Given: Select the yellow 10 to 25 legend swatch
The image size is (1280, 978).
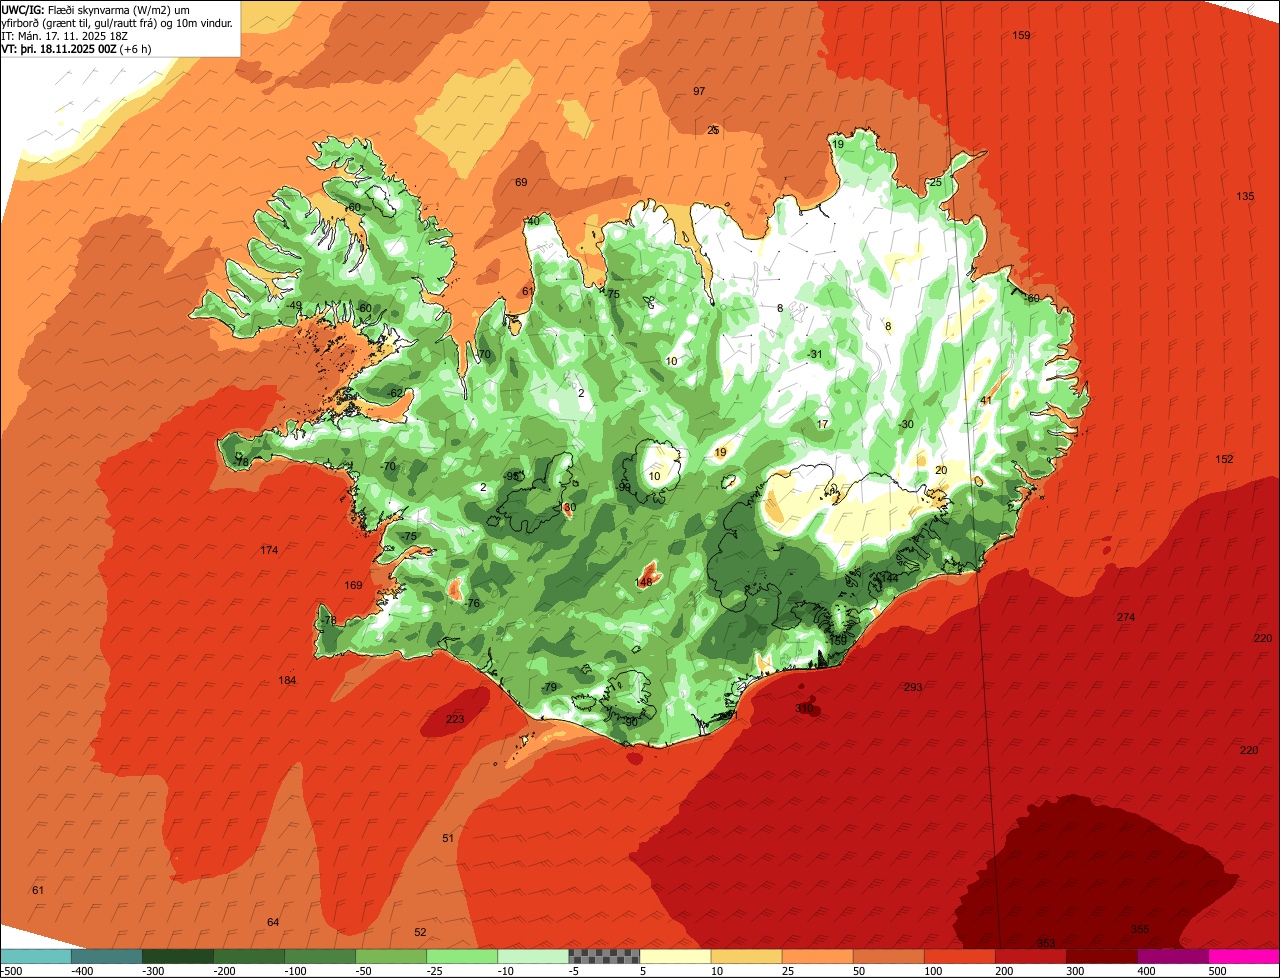Looking at the screenshot, I should tap(745, 956).
